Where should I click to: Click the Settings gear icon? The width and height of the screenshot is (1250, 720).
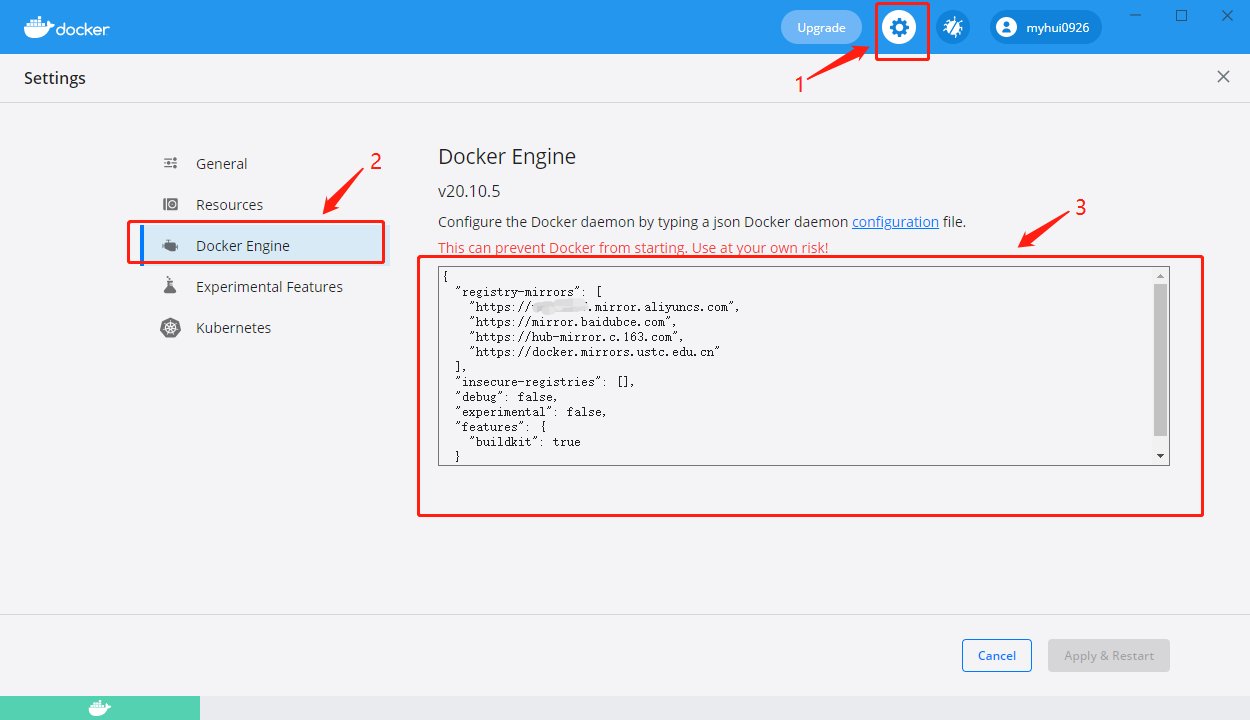click(x=899, y=27)
